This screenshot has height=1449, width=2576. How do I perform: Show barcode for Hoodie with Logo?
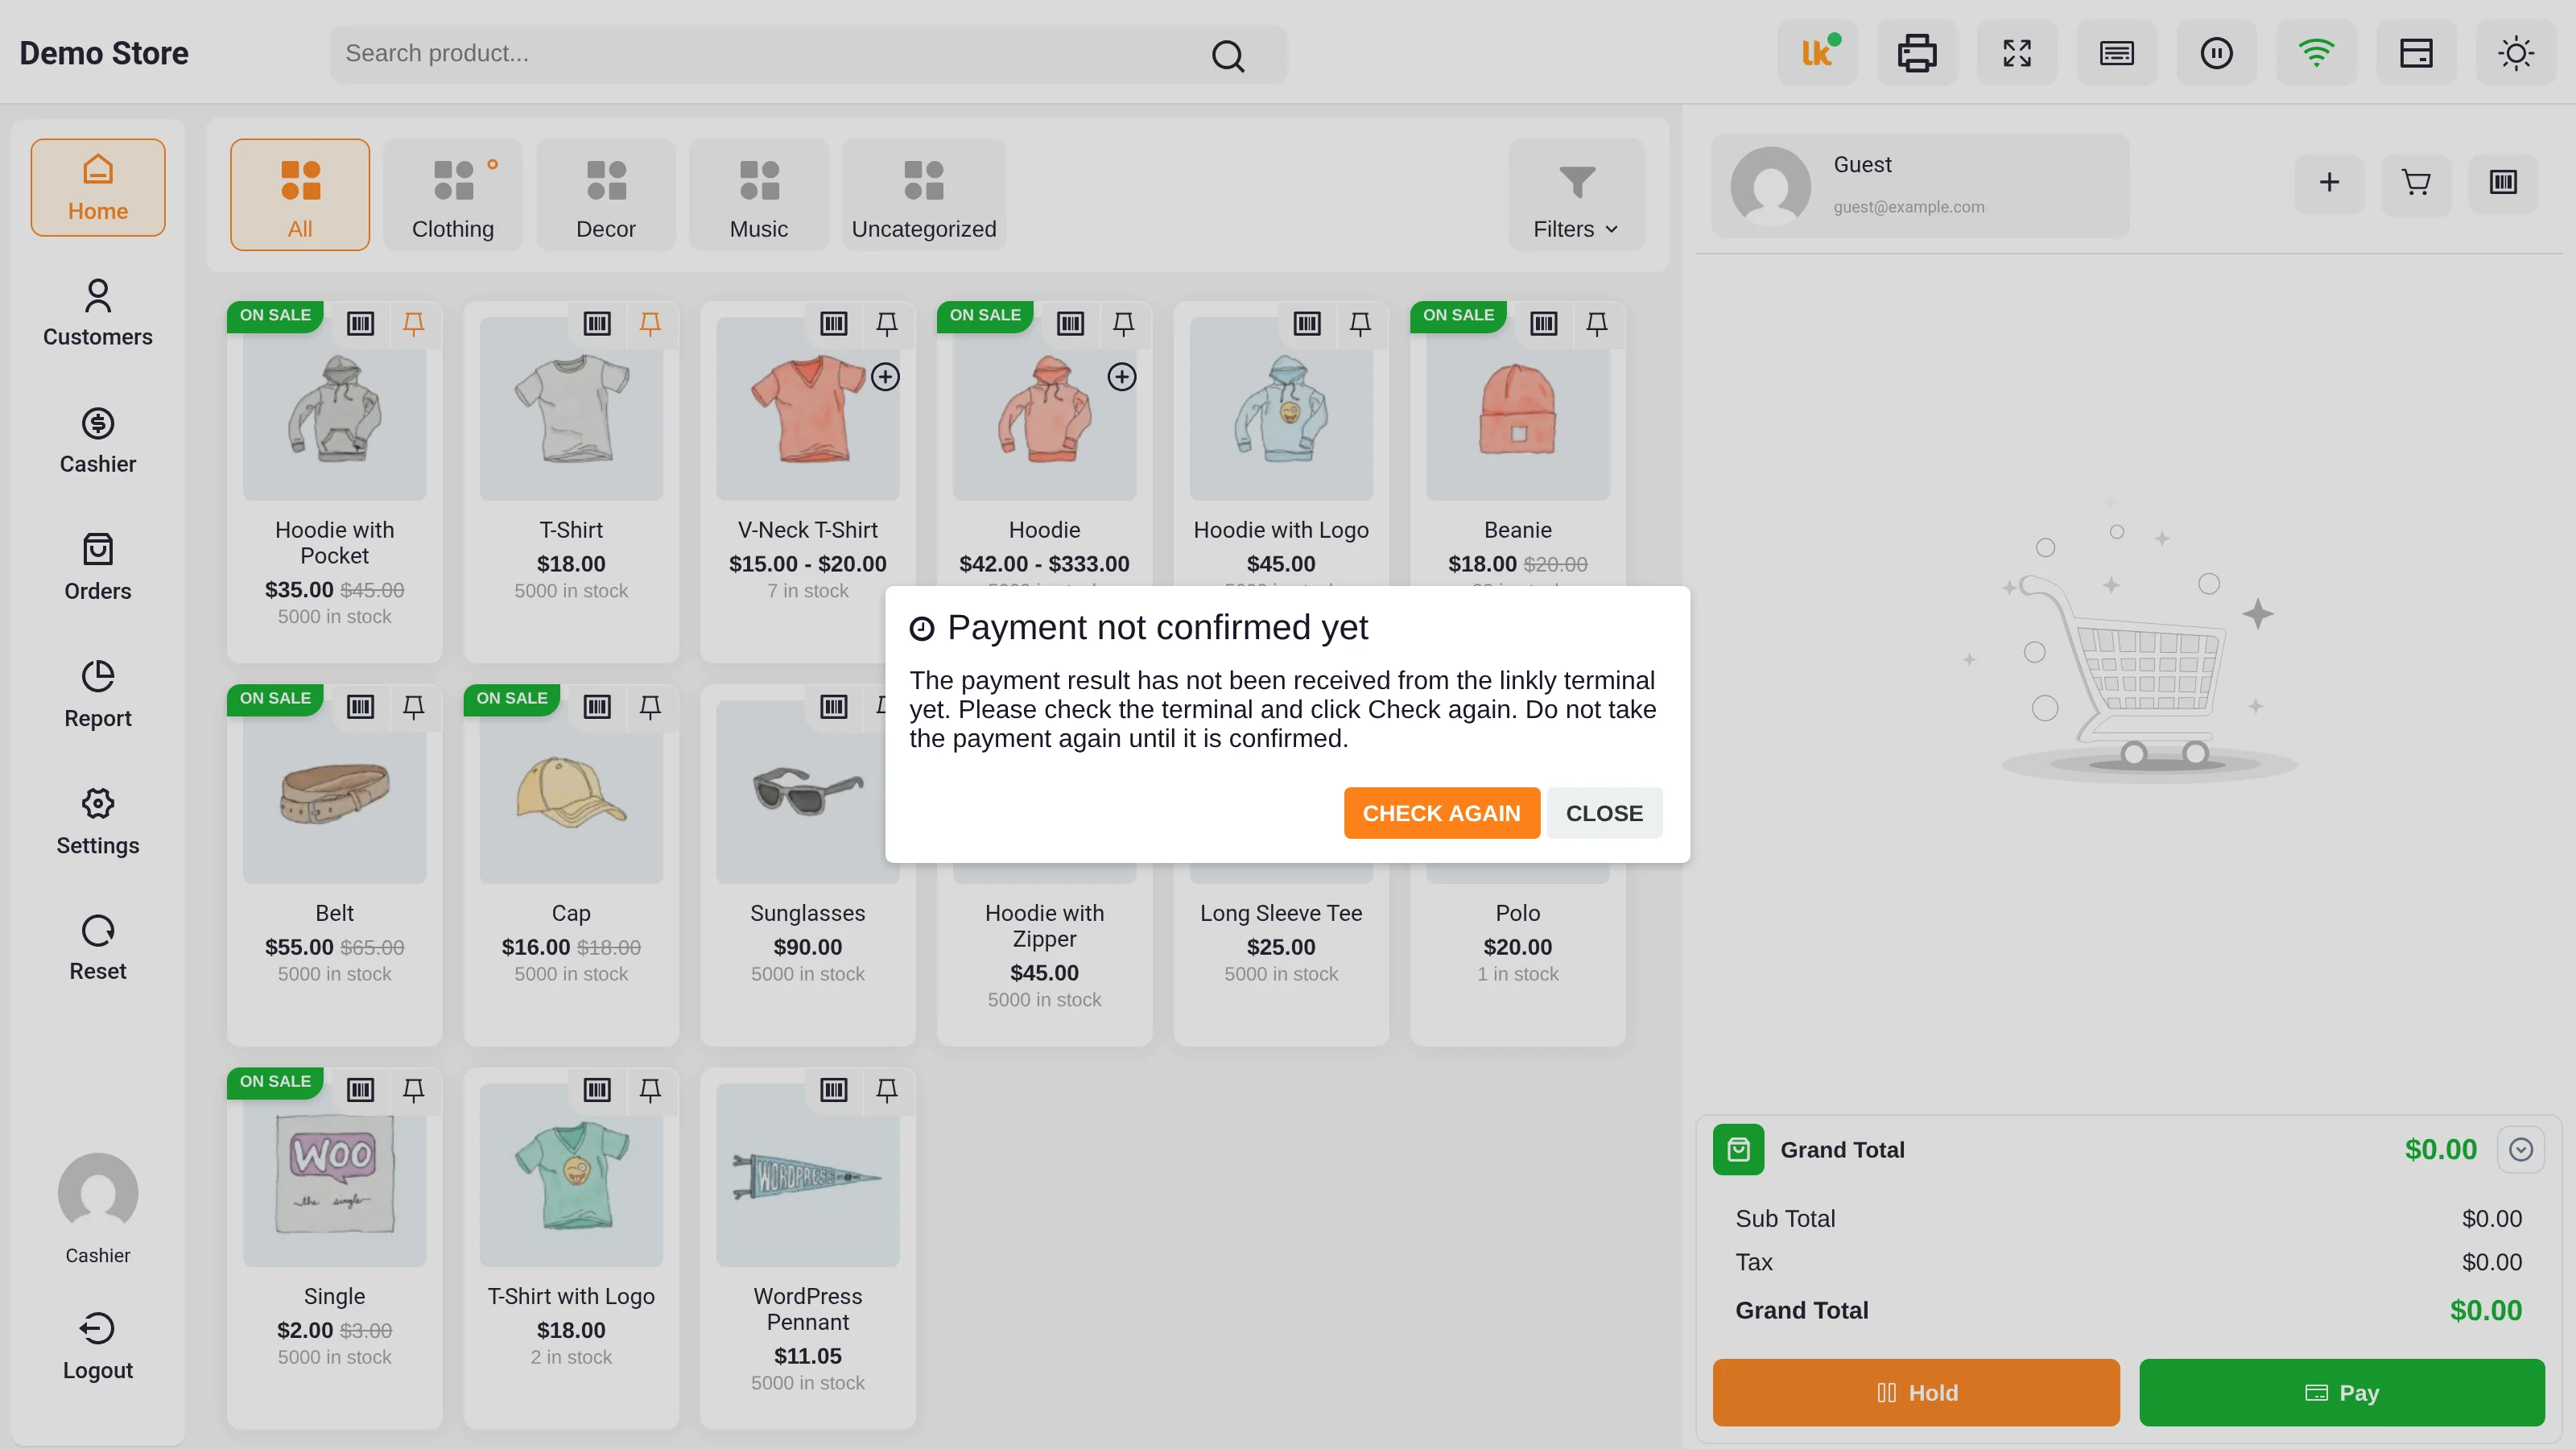point(1307,323)
